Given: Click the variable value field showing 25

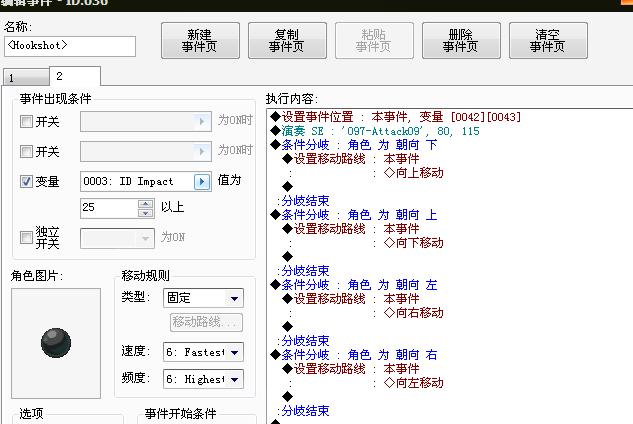Looking at the screenshot, I should [x=109, y=208].
